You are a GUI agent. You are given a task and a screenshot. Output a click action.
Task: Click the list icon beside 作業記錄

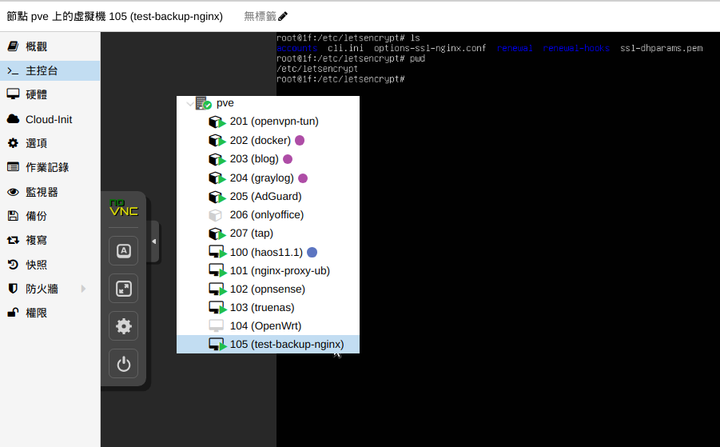pyautogui.click(x=13, y=167)
